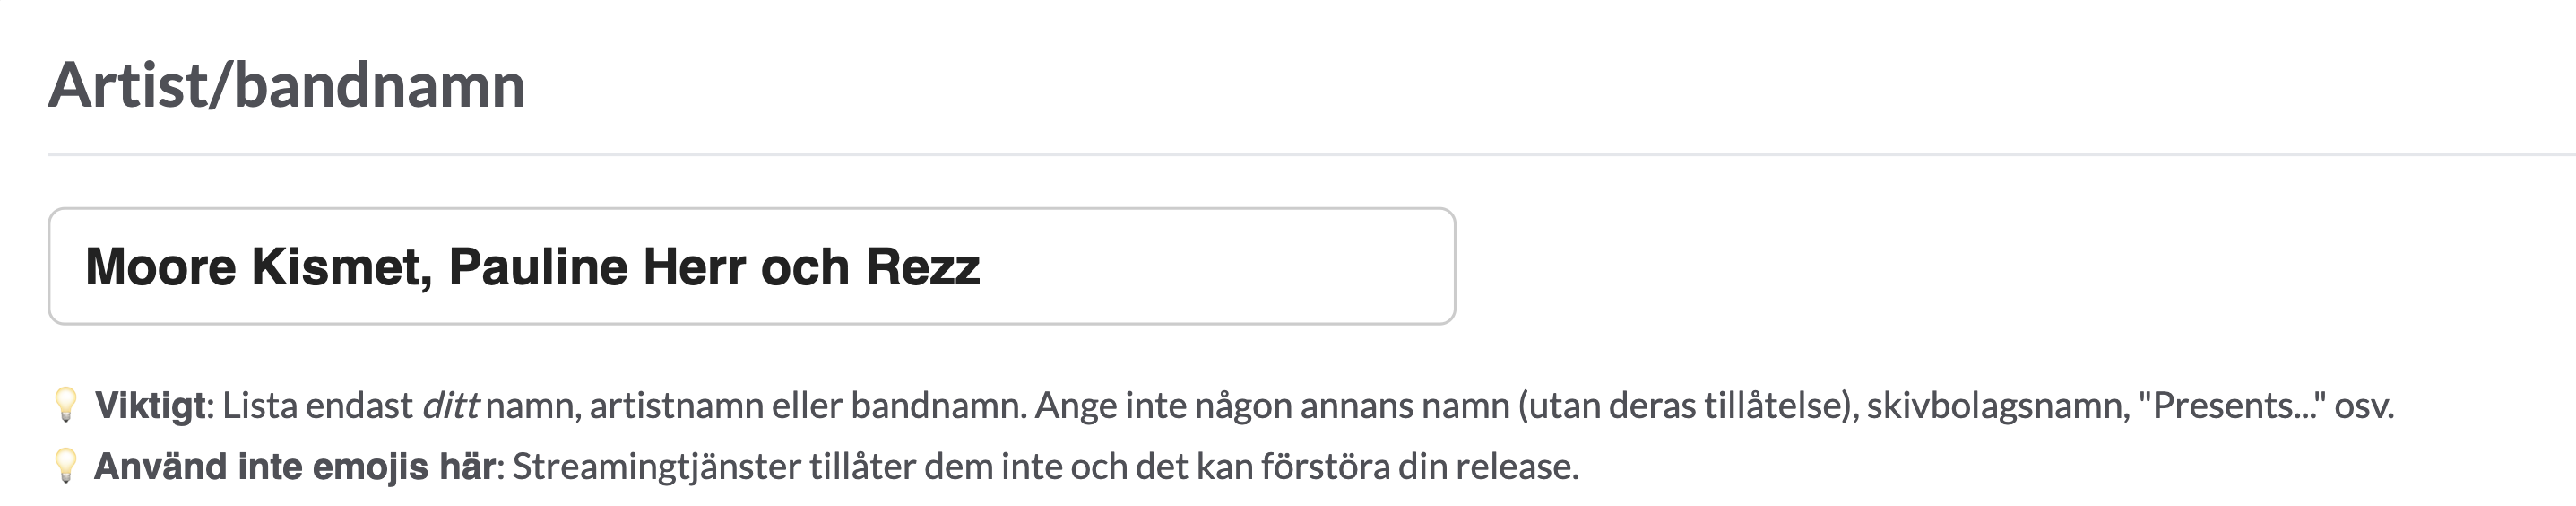The width and height of the screenshot is (2576, 506).
Task: Click "Streamingtjänster" in the emoji tip
Action: (657, 466)
